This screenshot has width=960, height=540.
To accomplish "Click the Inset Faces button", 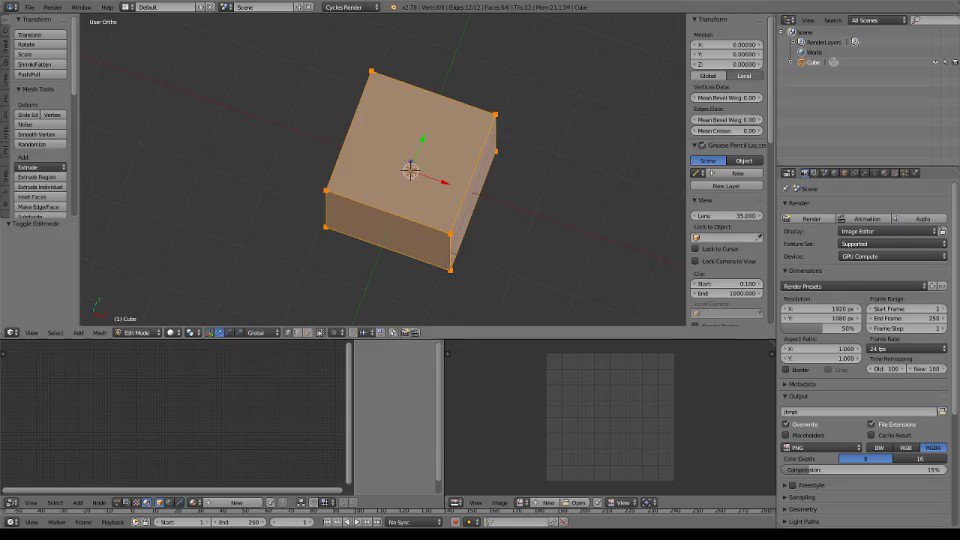I will coord(40,197).
